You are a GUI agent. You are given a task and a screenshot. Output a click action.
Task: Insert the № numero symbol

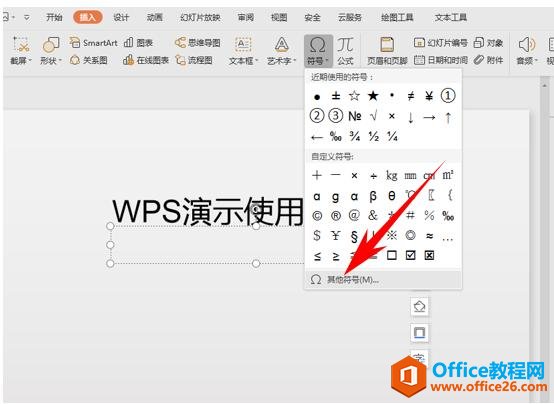tap(354, 116)
